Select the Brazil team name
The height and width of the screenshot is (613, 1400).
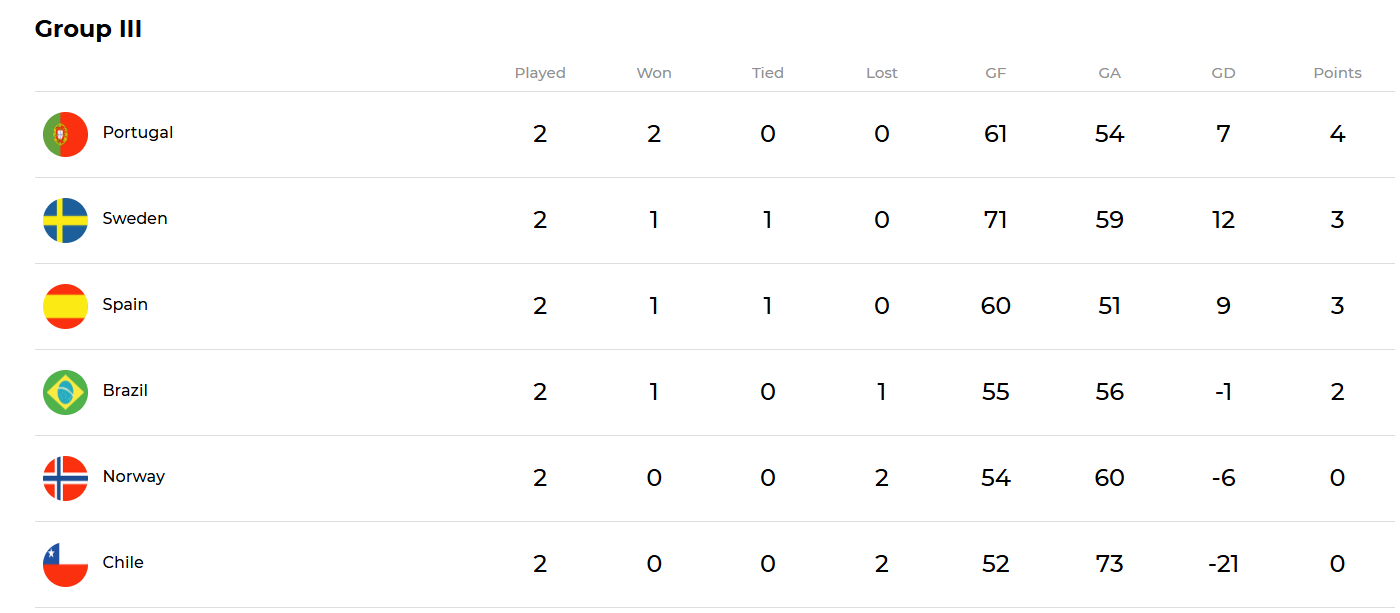coord(125,390)
